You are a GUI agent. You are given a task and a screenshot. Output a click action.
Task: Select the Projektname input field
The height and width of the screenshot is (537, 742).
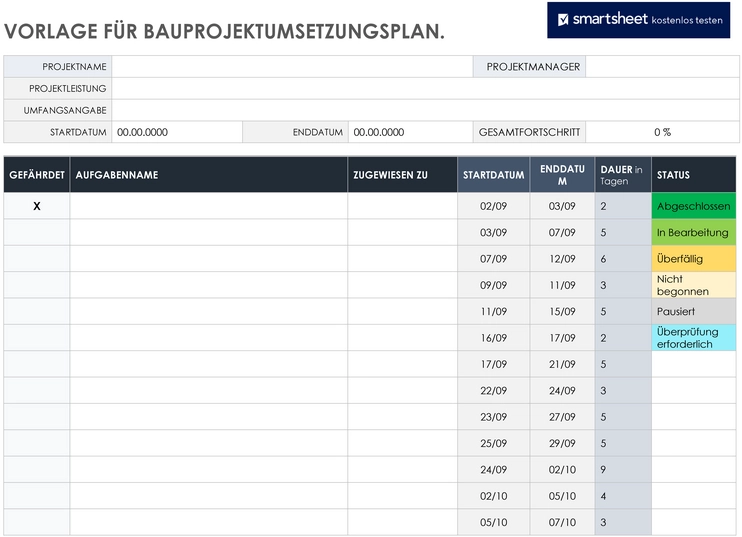292,67
